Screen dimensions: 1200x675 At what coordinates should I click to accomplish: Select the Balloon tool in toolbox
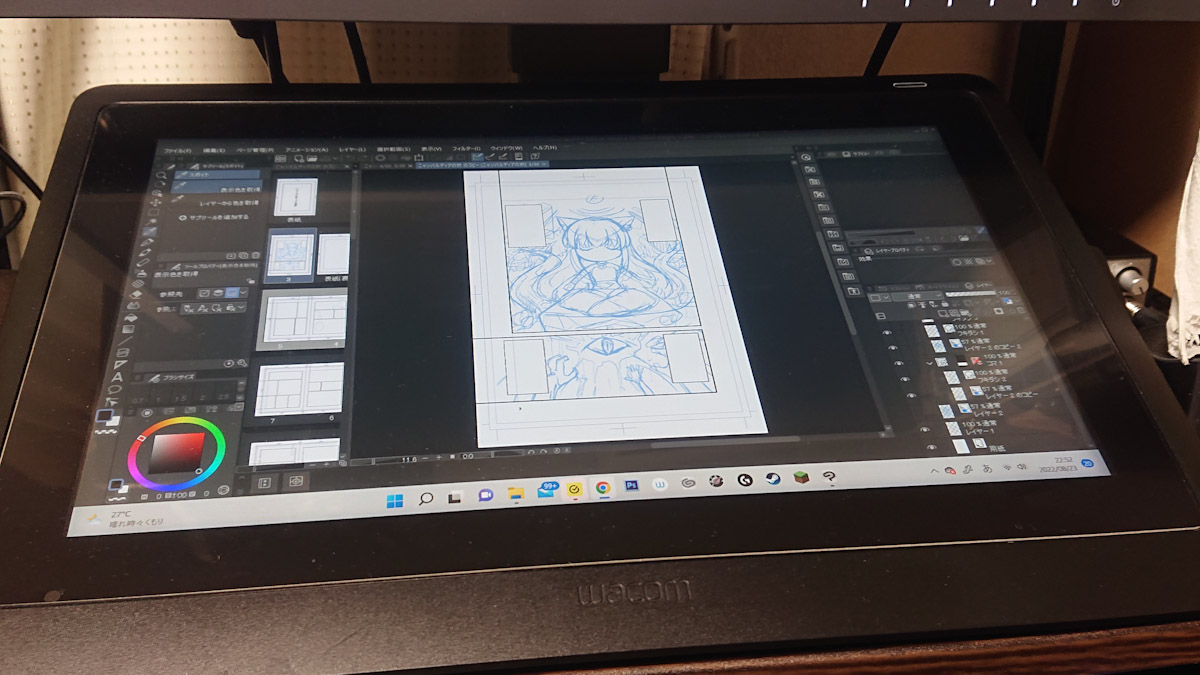[x=116, y=388]
